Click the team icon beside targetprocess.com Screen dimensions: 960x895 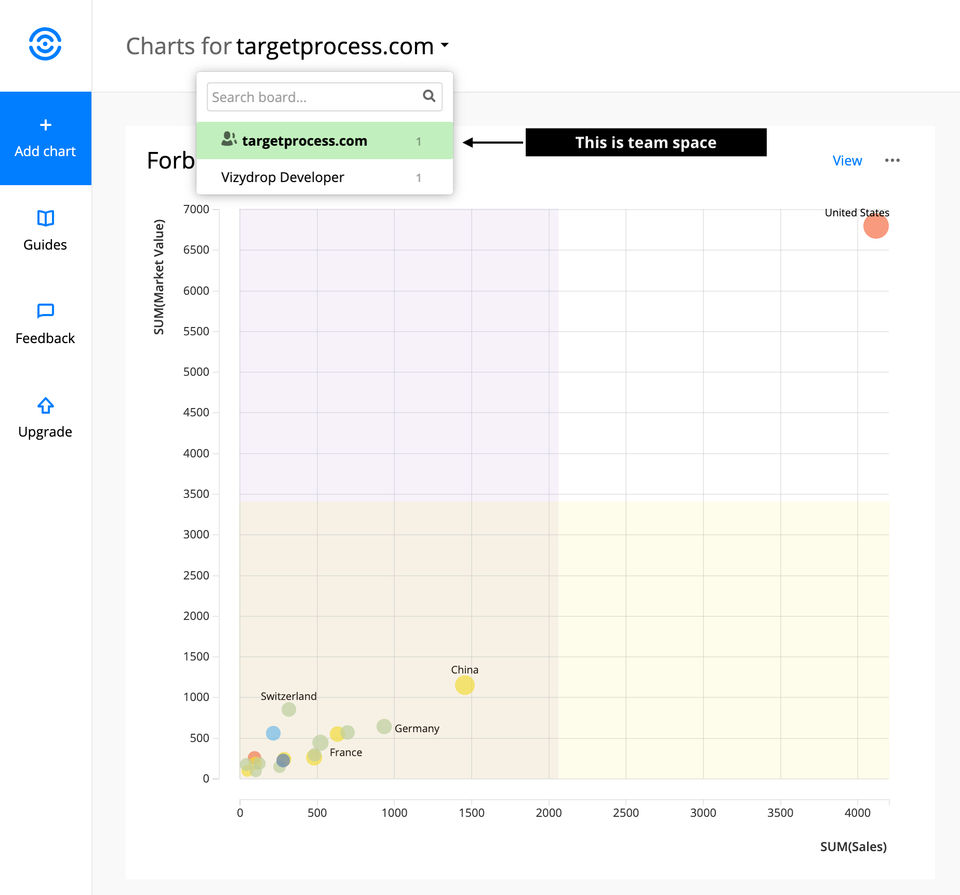[x=228, y=140]
